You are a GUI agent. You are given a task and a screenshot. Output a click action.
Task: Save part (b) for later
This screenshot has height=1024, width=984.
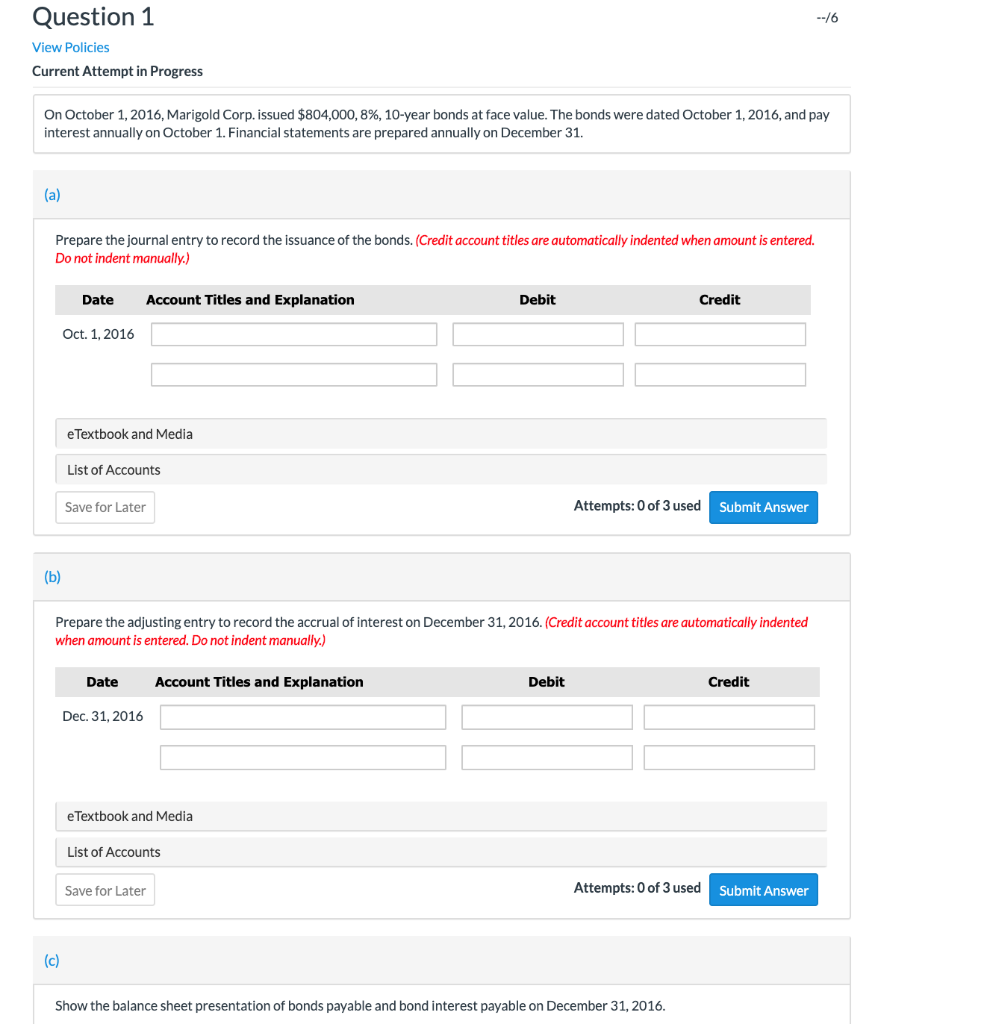pos(104,889)
